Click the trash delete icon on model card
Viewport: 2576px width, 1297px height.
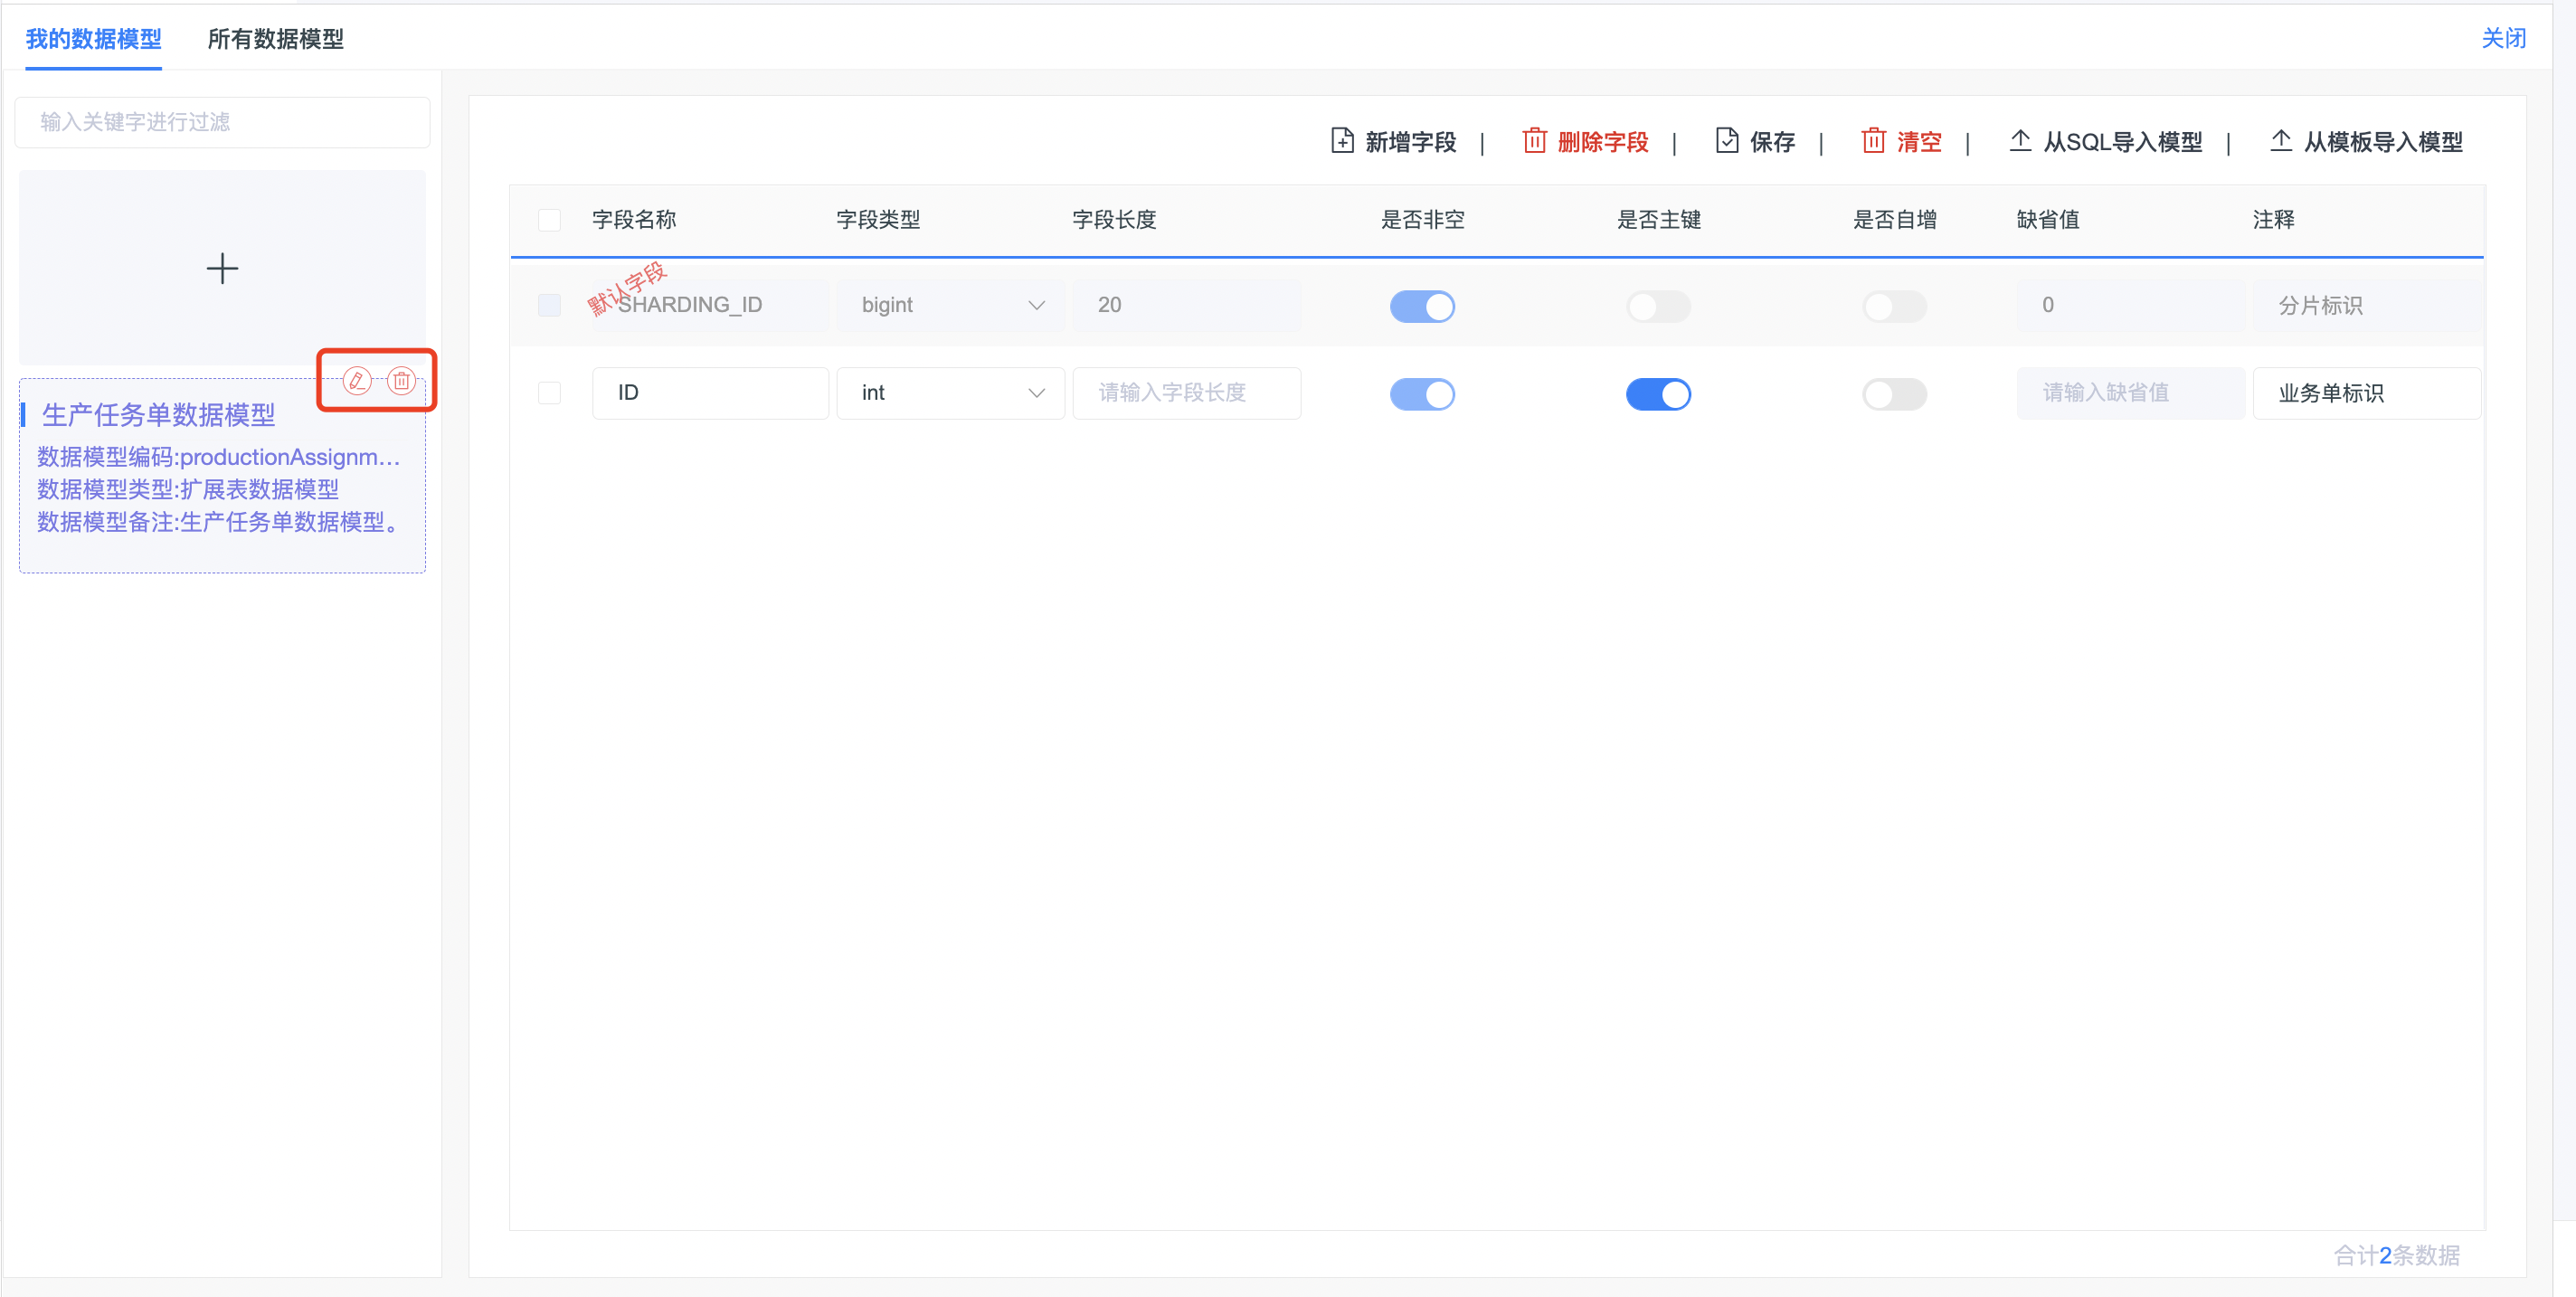tap(401, 380)
